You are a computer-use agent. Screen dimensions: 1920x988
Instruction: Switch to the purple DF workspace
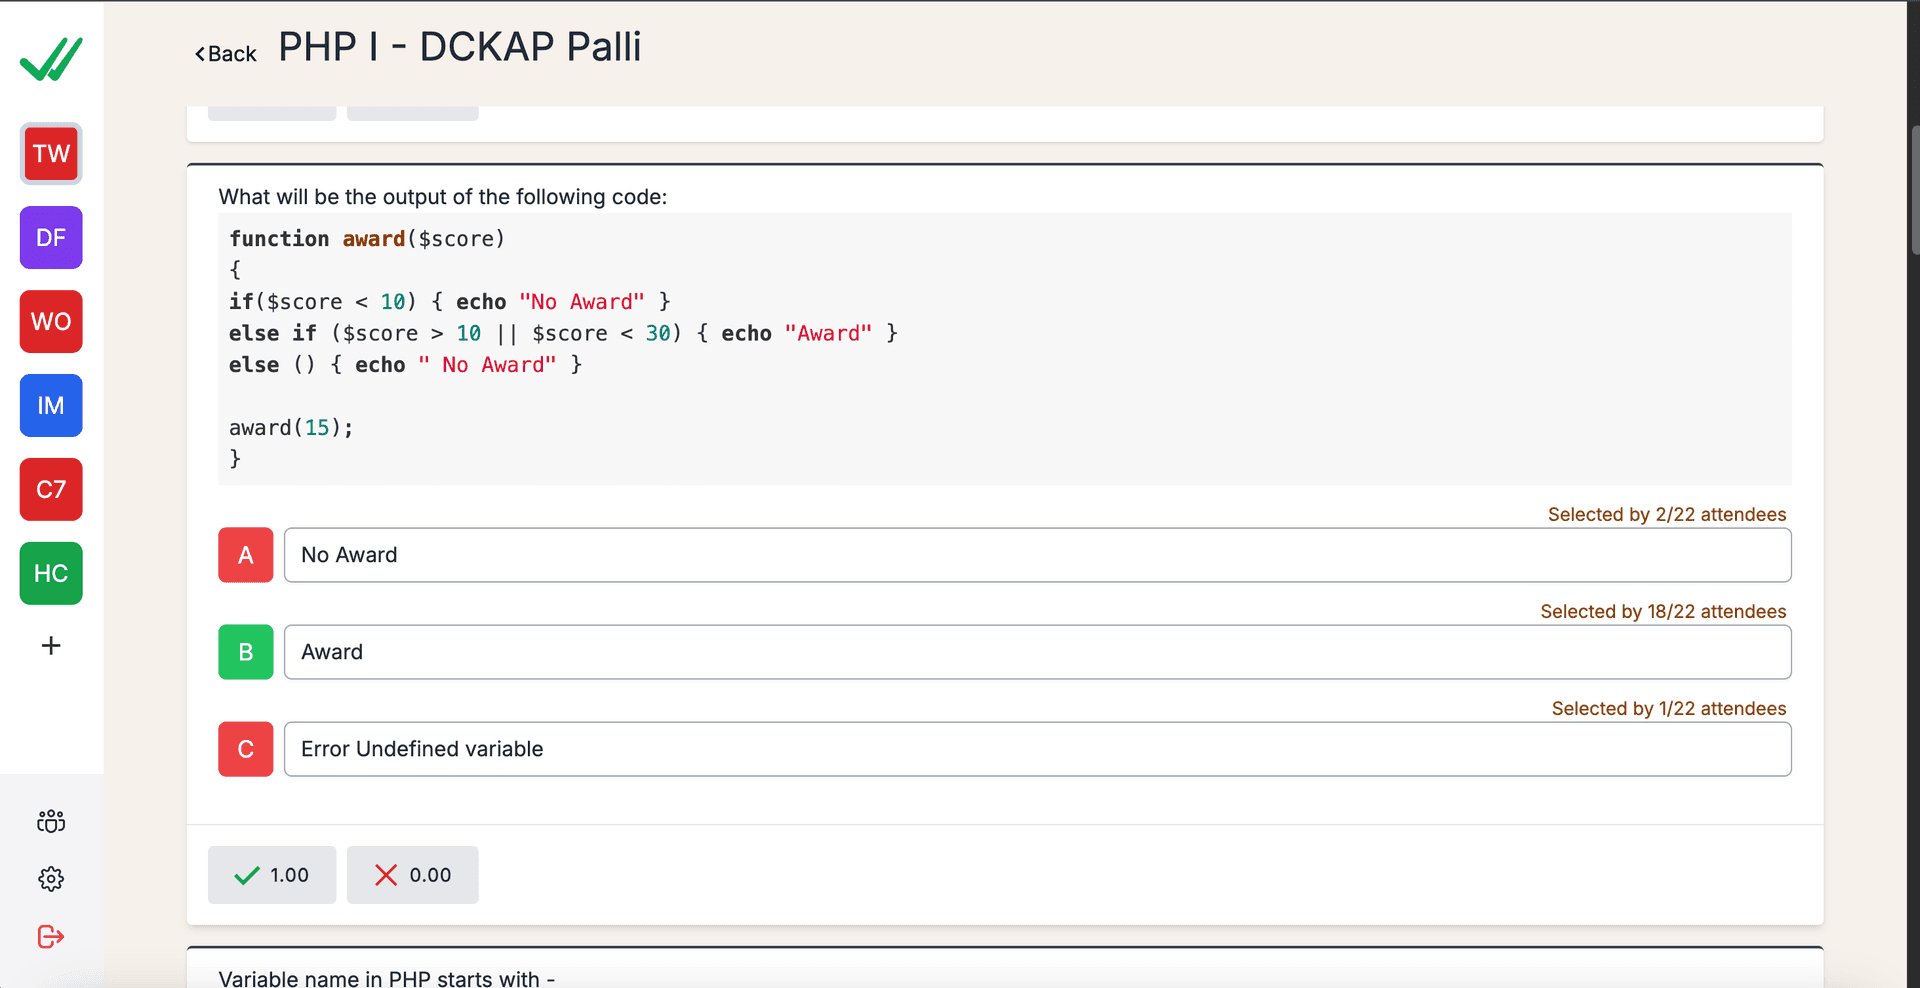pos(51,238)
